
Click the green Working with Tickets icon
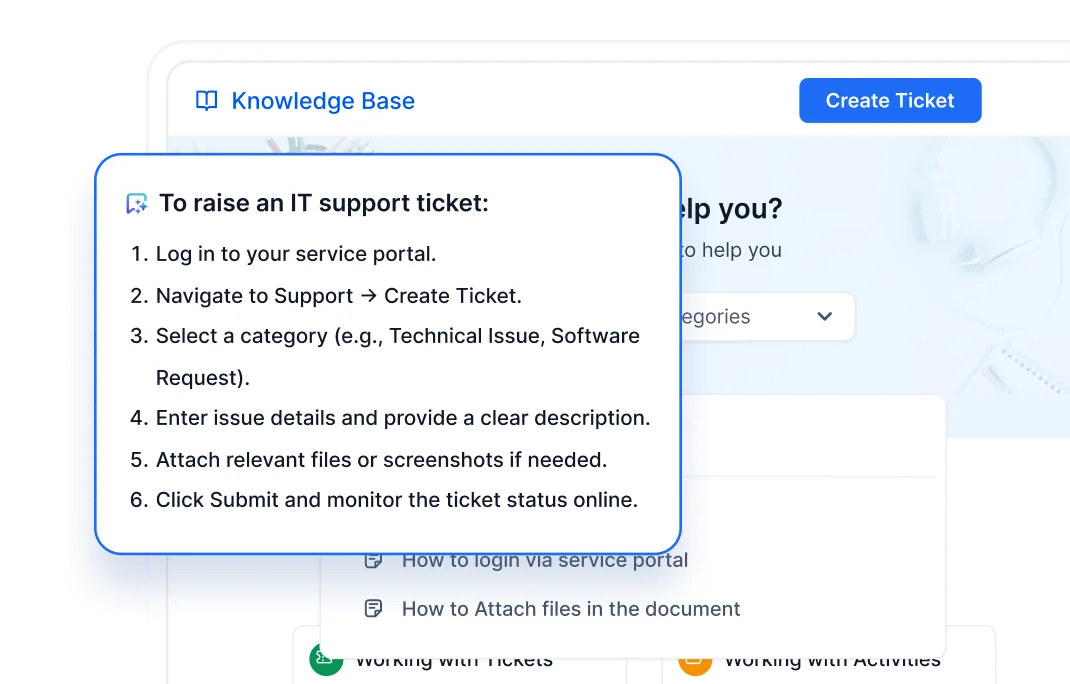325,660
